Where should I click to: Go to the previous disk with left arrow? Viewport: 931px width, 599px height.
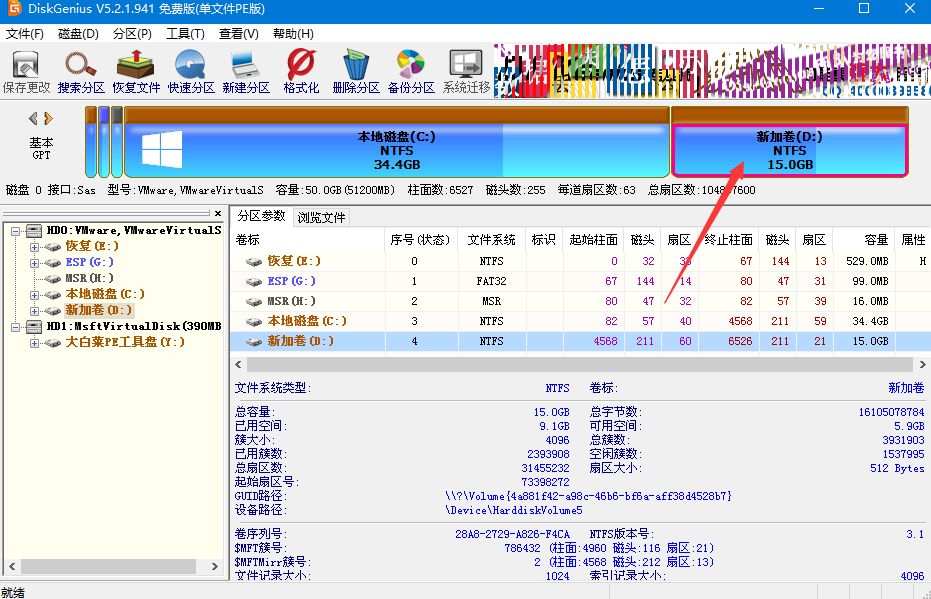coord(33,118)
